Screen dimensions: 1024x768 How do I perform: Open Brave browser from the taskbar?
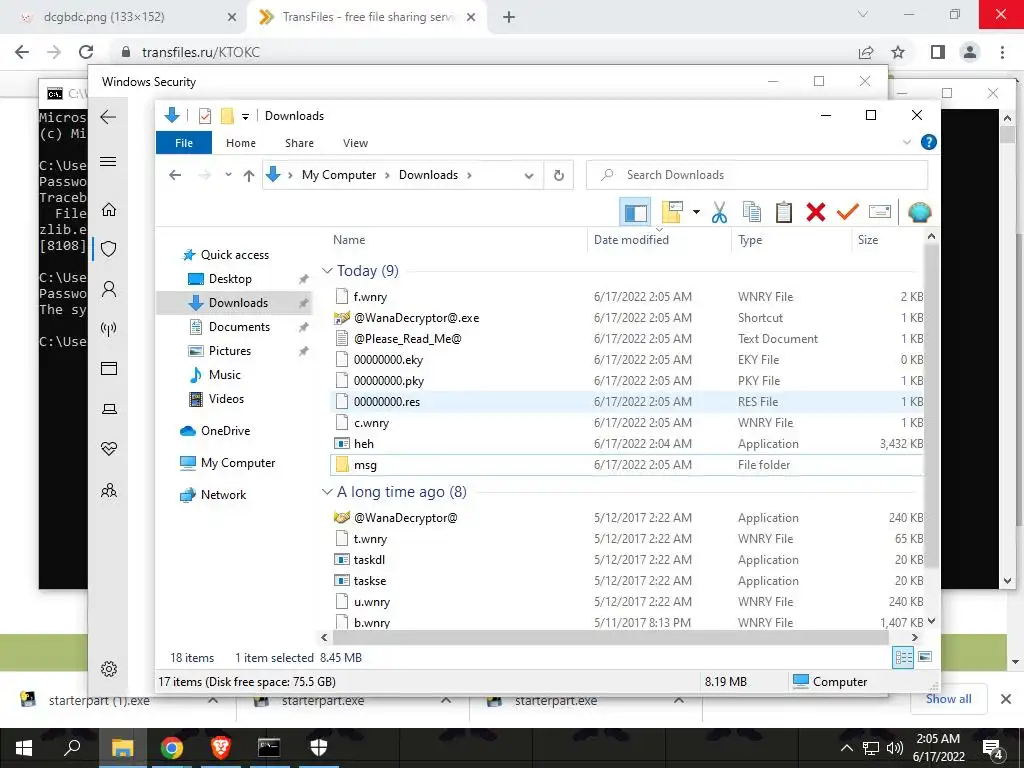click(x=220, y=747)
